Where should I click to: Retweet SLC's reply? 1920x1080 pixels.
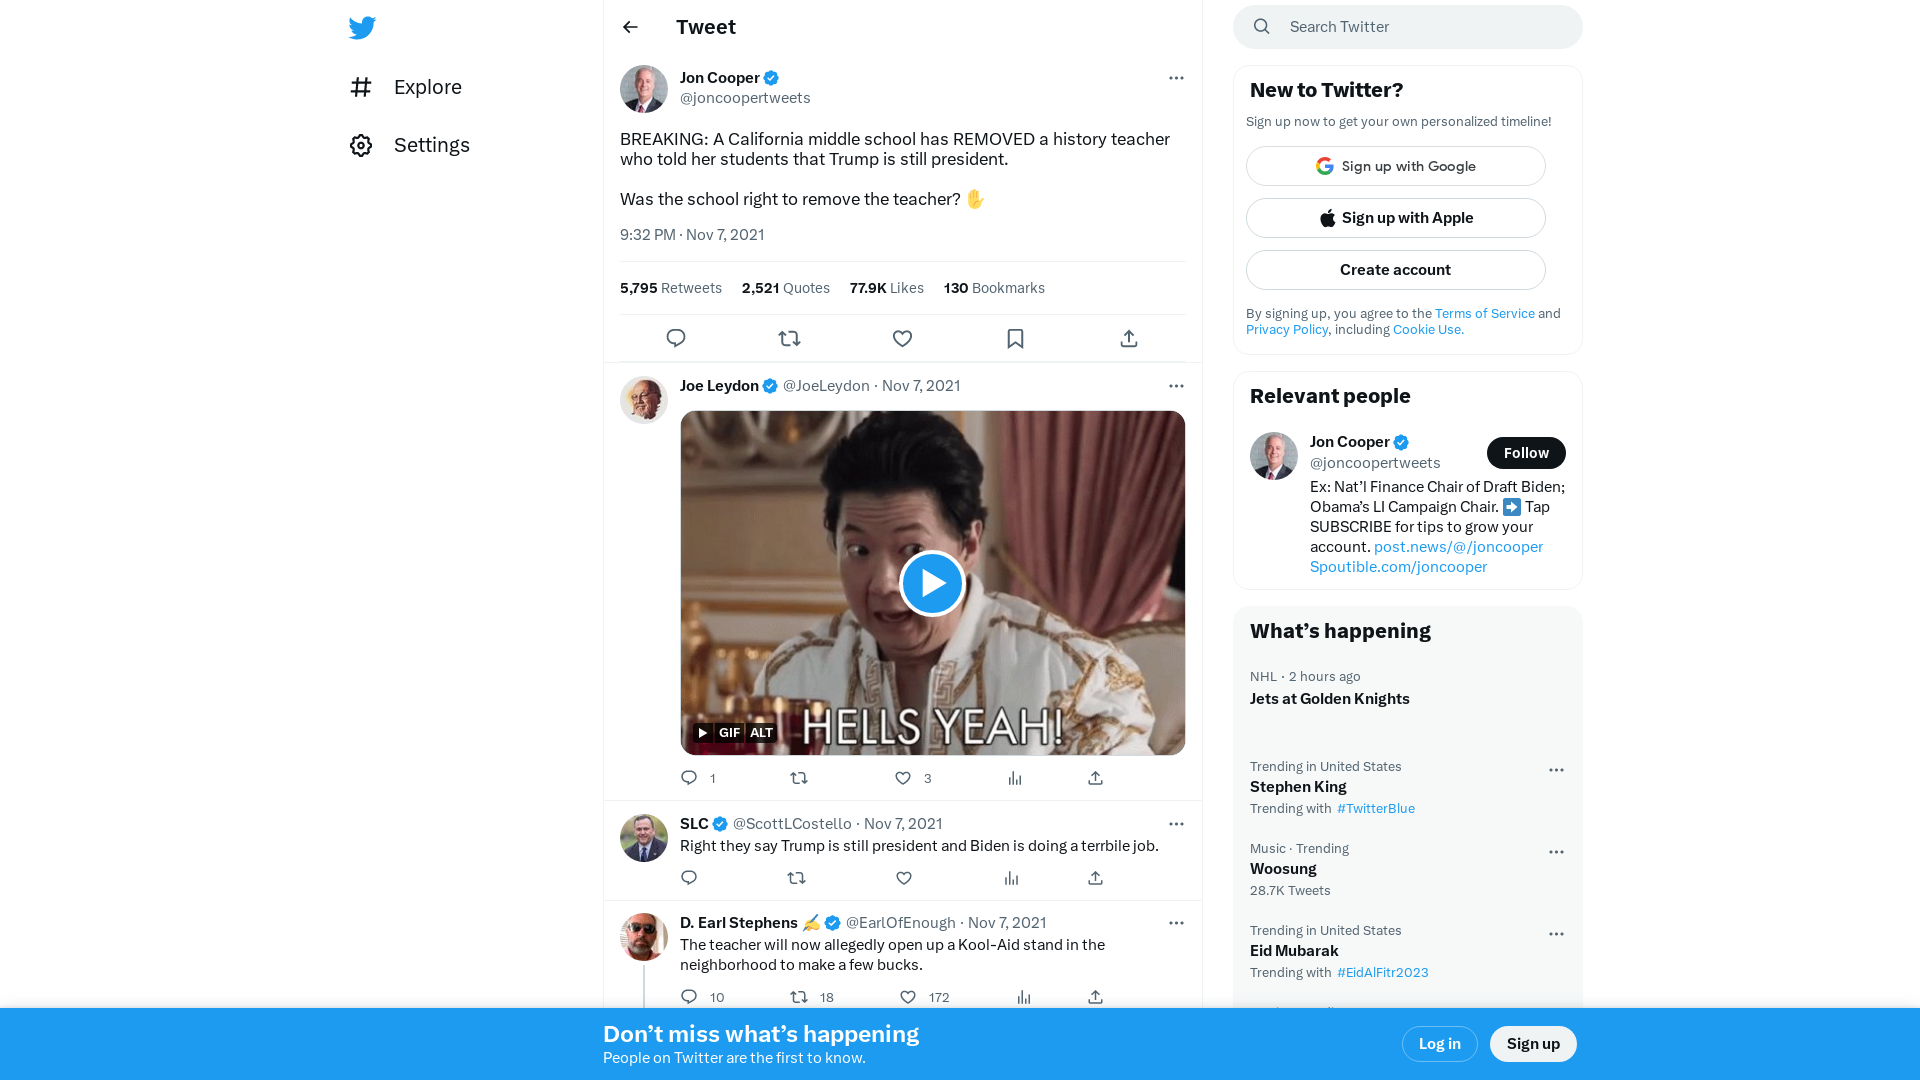(796, 878)
